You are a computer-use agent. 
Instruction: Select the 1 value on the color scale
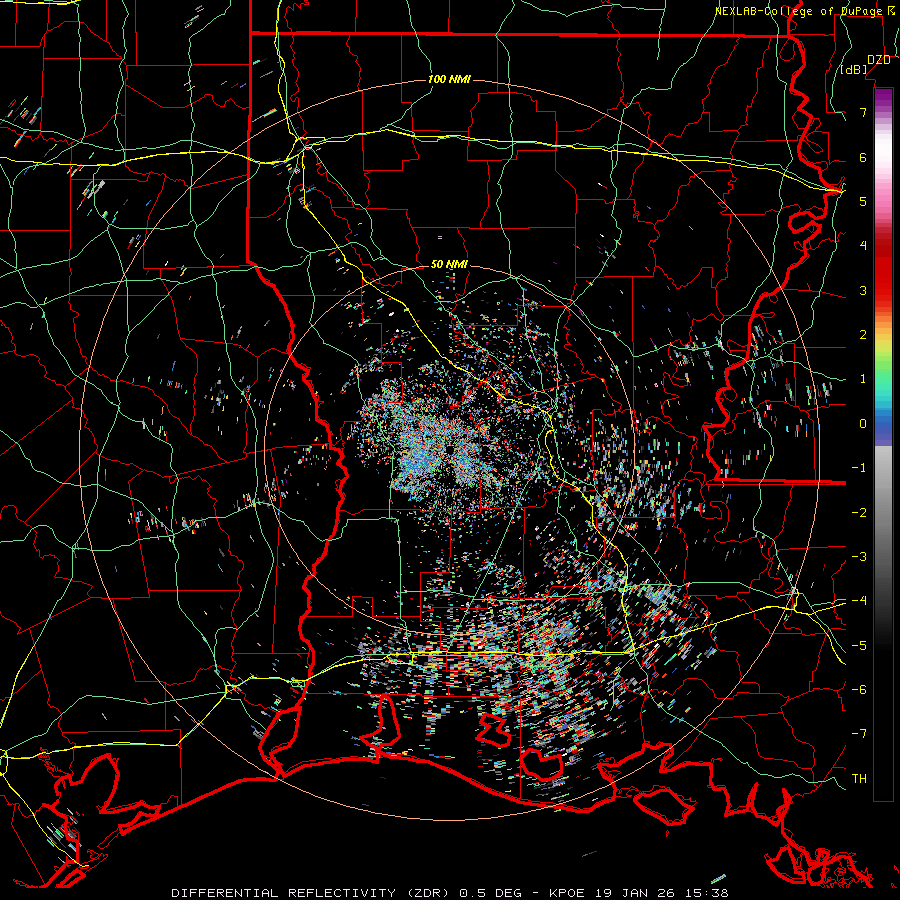click(863, 379)
